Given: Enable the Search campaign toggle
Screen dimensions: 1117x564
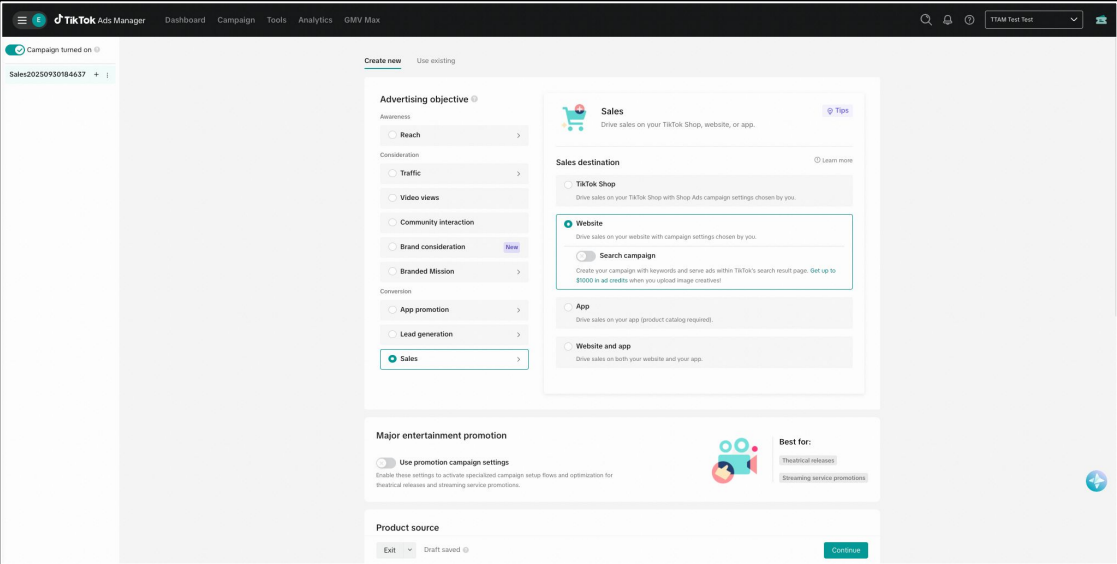Looking at the screenshot, I should [586, 256].
